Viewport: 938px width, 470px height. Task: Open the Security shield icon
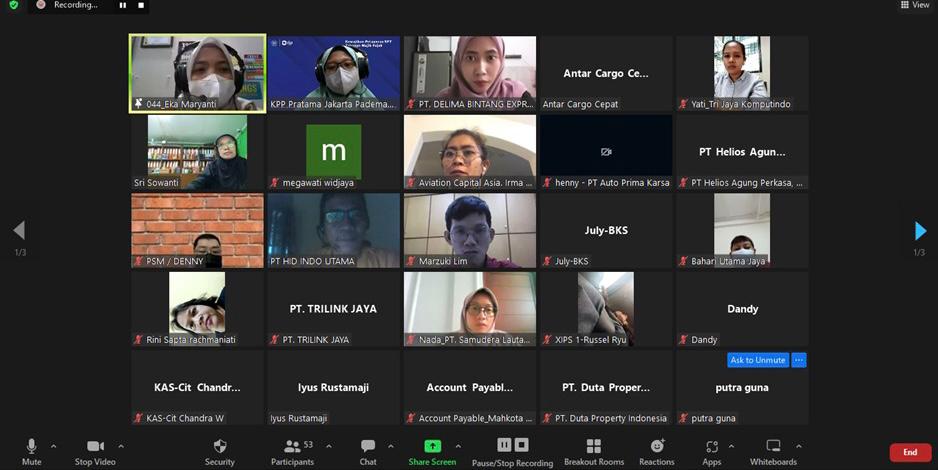pyautogui.click(x=220, y=446)
